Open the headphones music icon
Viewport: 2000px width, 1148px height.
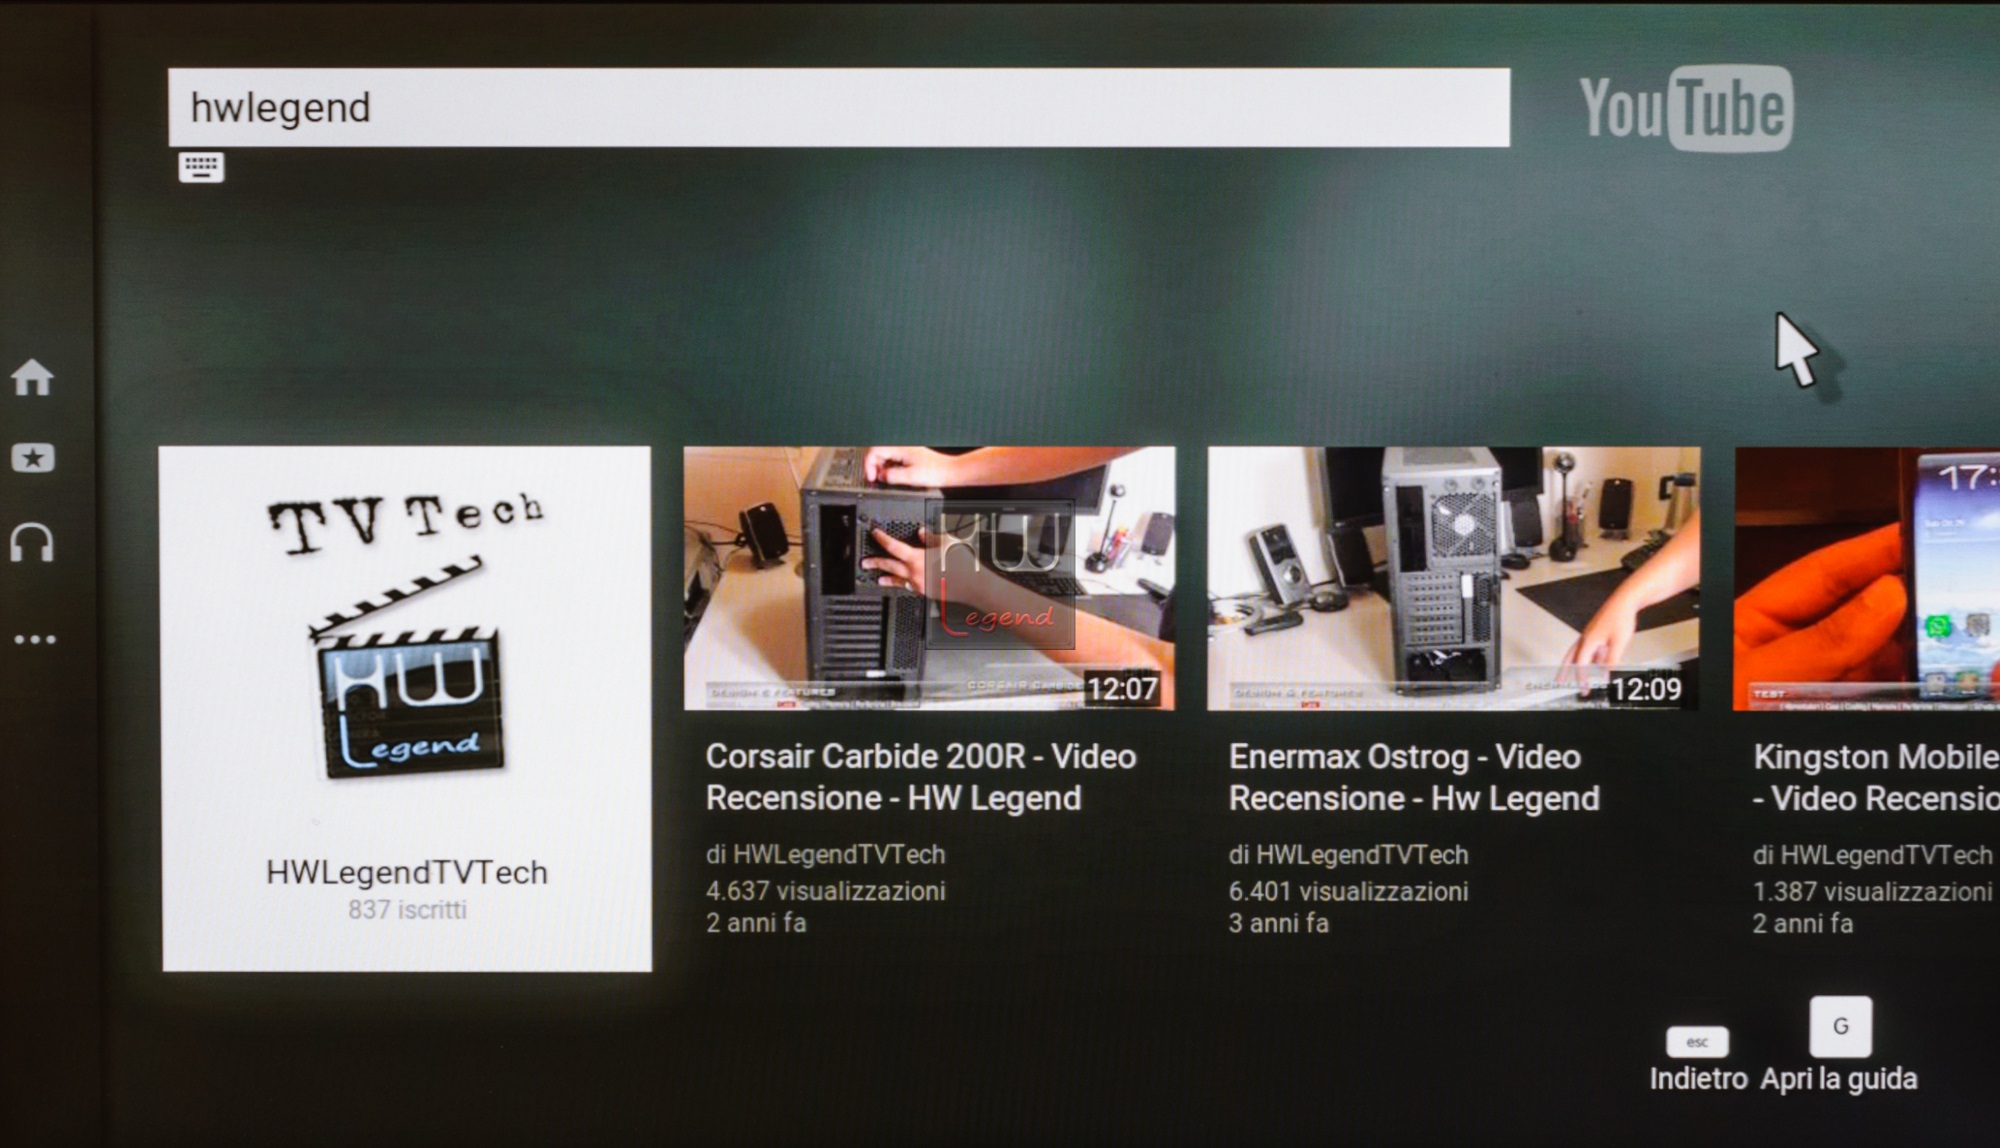32,542
